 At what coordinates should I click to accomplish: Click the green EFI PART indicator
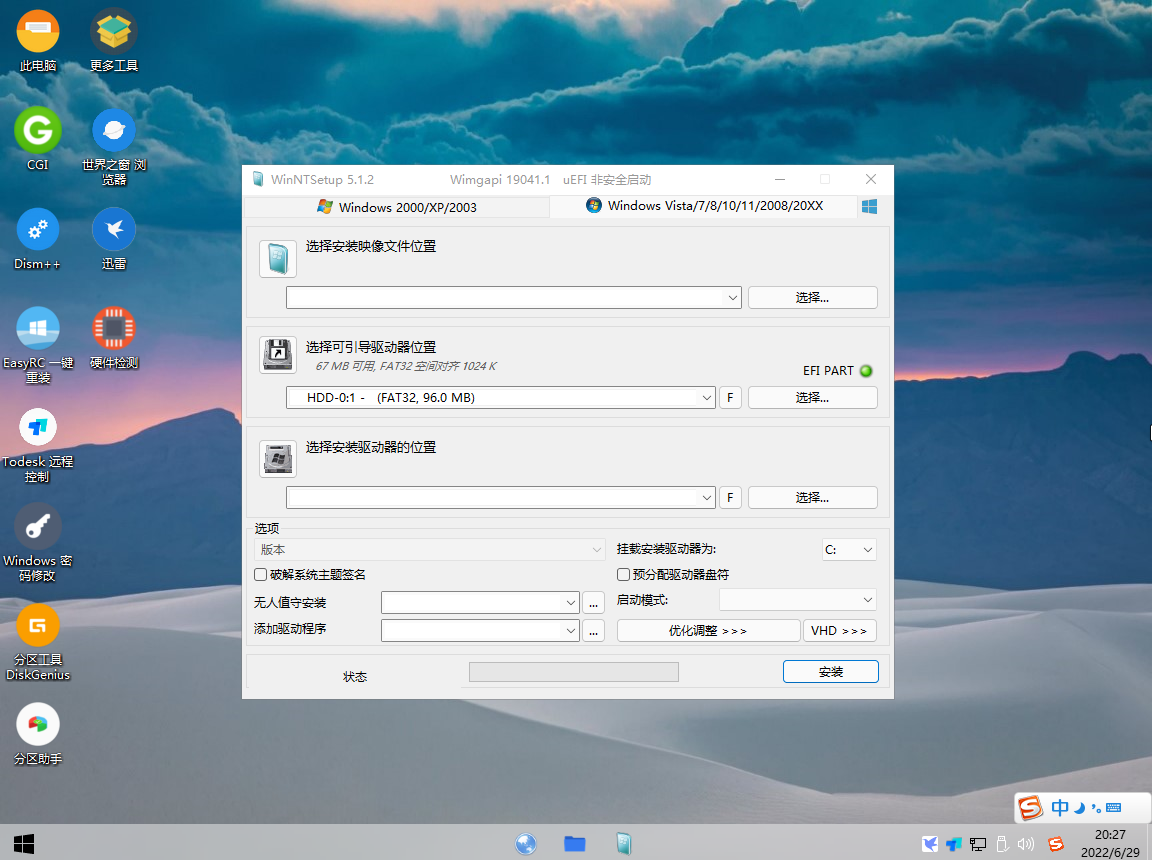(866, 370)
